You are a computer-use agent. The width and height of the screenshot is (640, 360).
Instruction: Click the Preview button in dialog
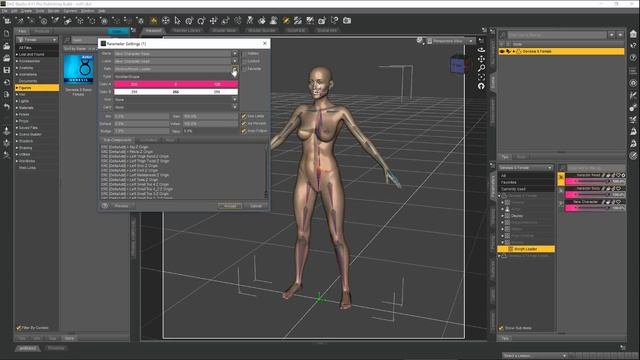(121, 206)
